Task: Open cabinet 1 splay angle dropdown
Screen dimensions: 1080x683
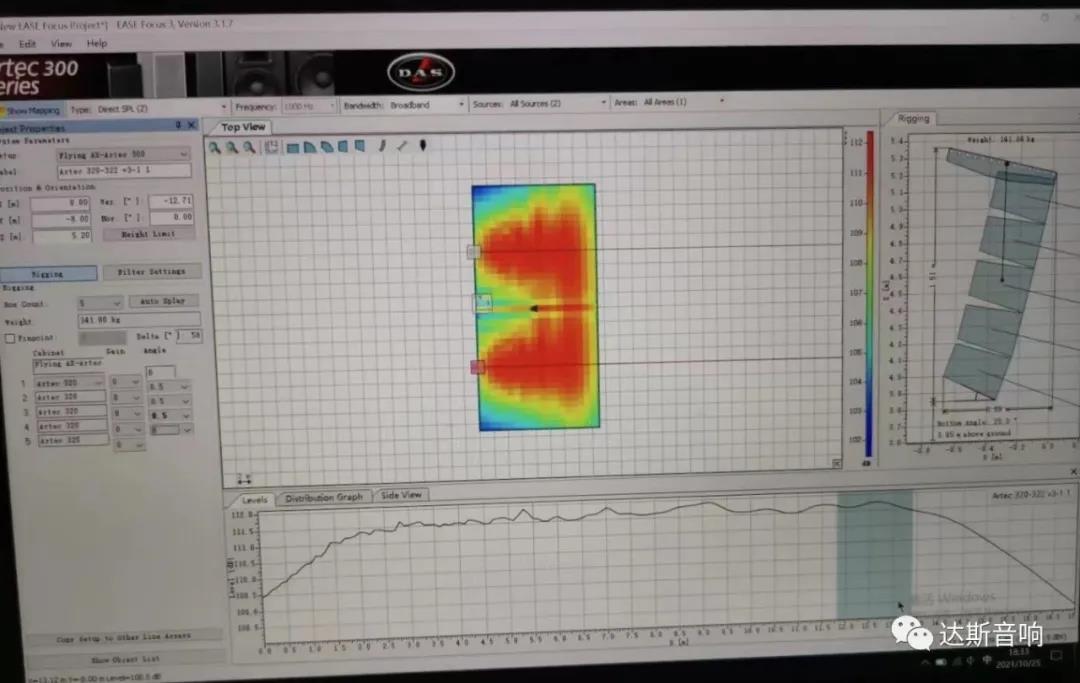Action: [184, 387]
